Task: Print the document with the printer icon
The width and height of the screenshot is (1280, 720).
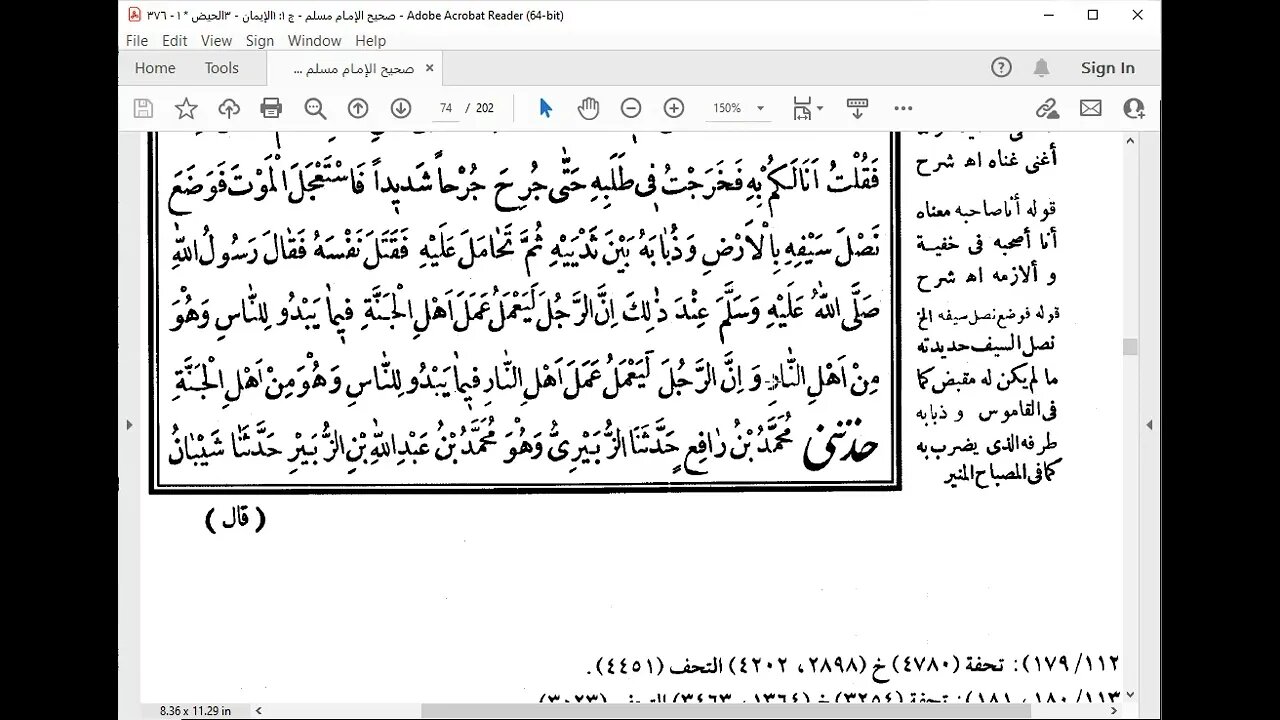Action: (x=271, y=108)
